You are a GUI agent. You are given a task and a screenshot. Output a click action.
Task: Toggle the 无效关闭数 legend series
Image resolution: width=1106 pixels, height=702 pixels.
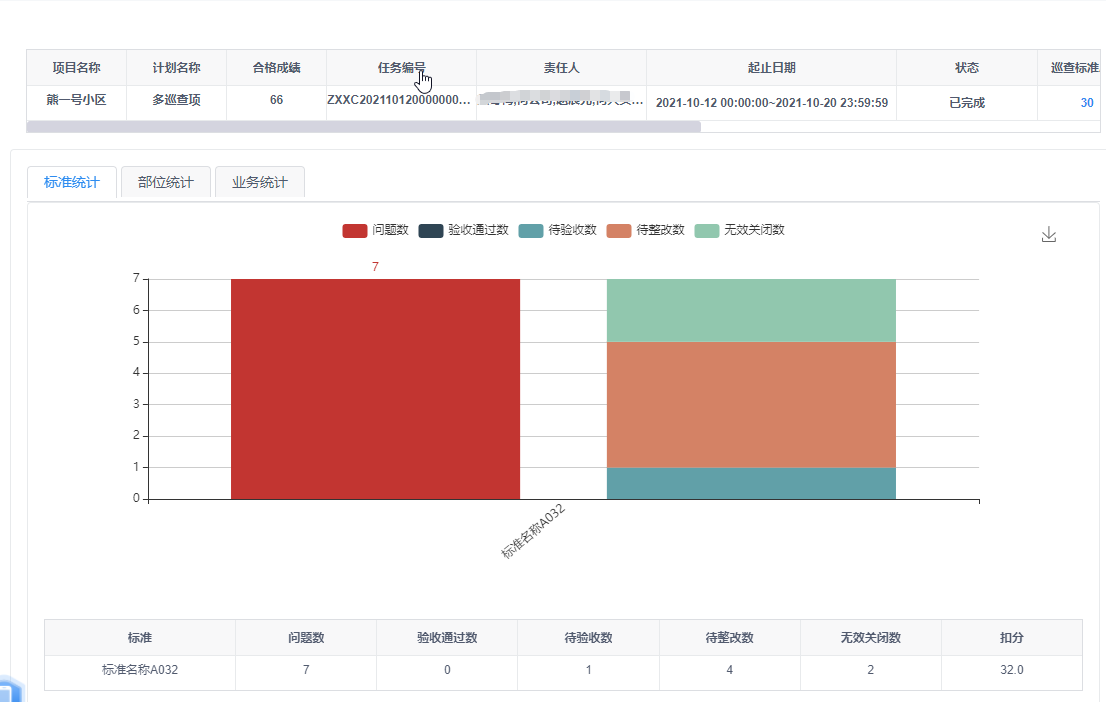[x=739, y=230]
